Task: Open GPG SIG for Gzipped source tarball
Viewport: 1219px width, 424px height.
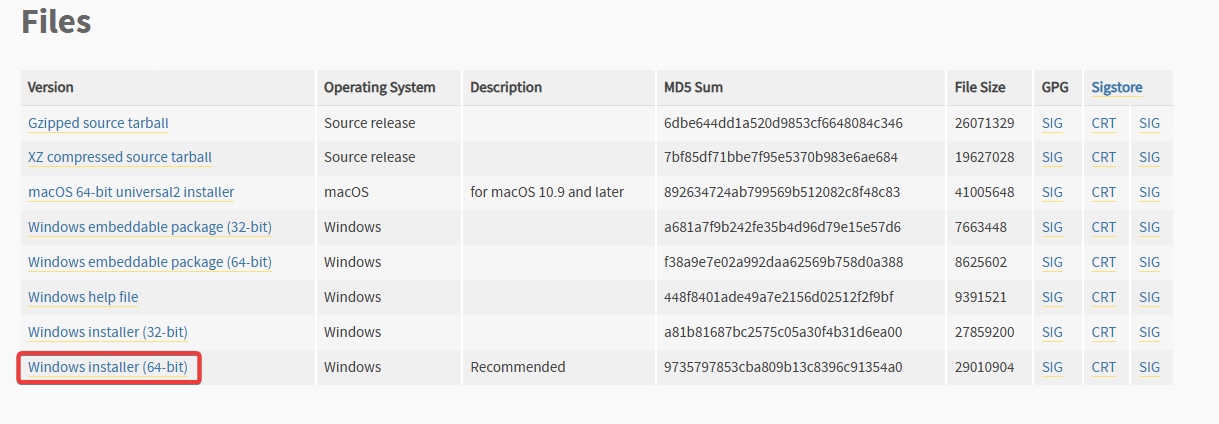Action: pyautogui.click(x=1052, y=123)
